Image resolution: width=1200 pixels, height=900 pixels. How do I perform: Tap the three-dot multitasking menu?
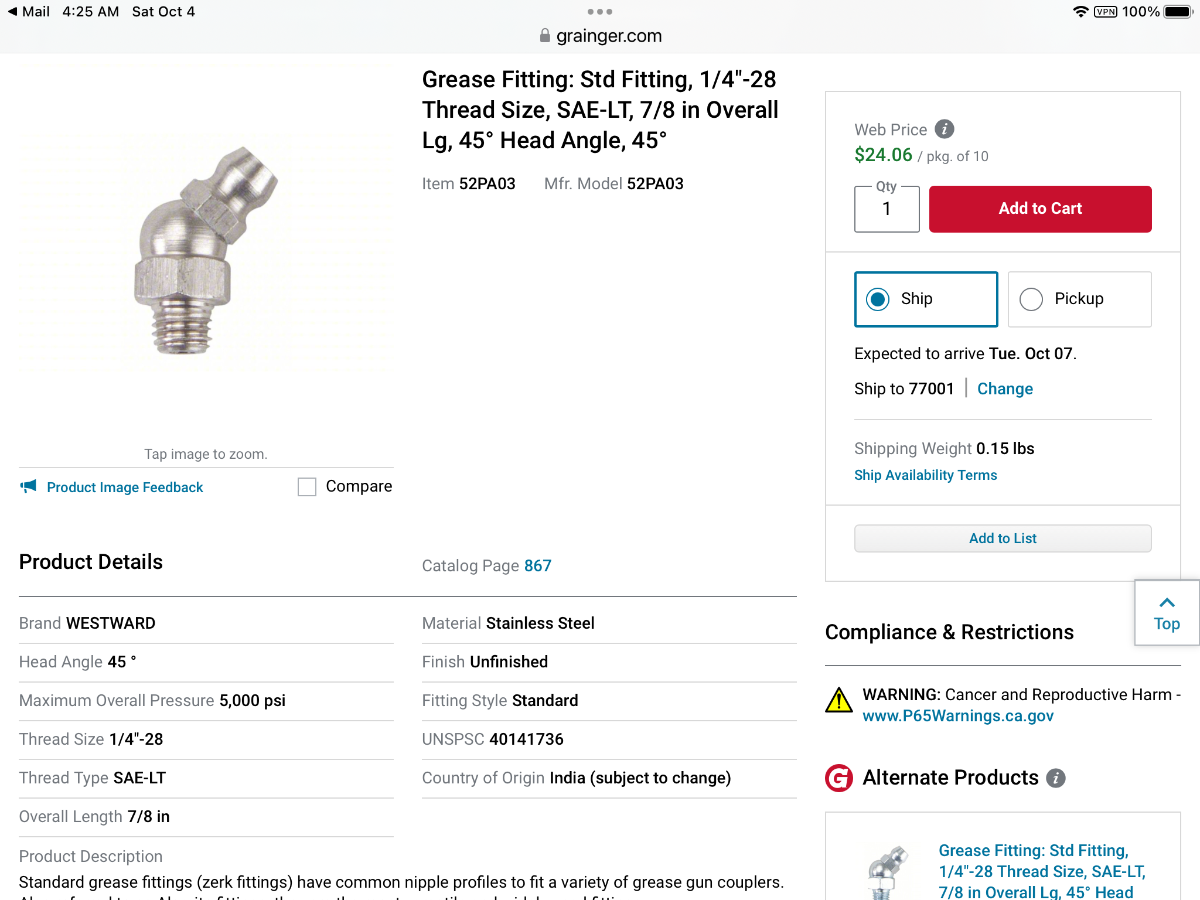click(x=600, y=12)
